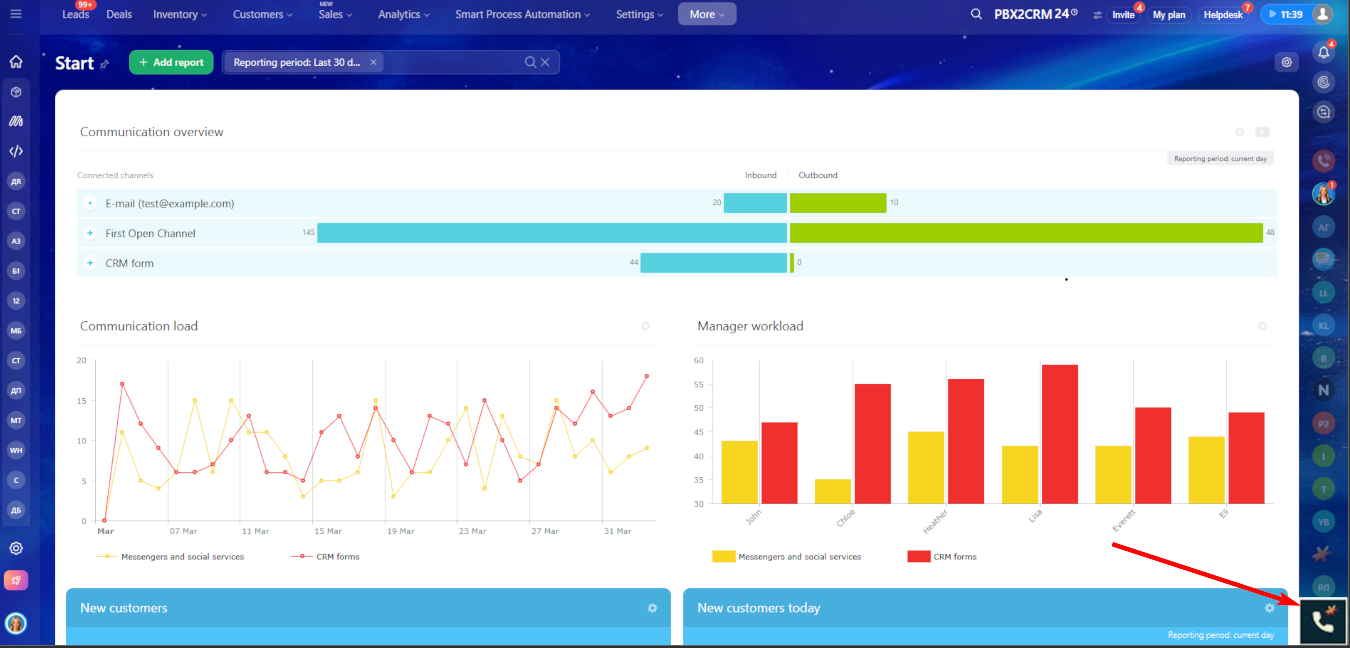Open the notifications bell in right sidebar
The width and height of the screenshot is (1350, 648).
click(1324, 53)
